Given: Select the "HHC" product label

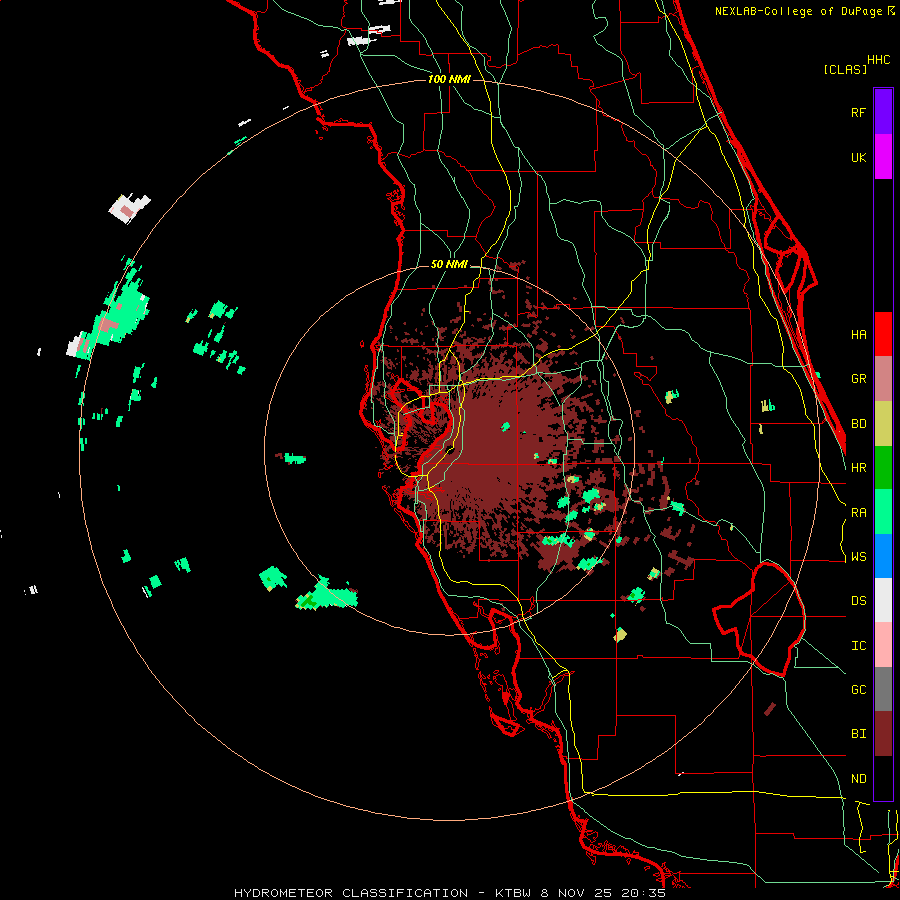Looking at the screenshot, I should tap(878, 60).
